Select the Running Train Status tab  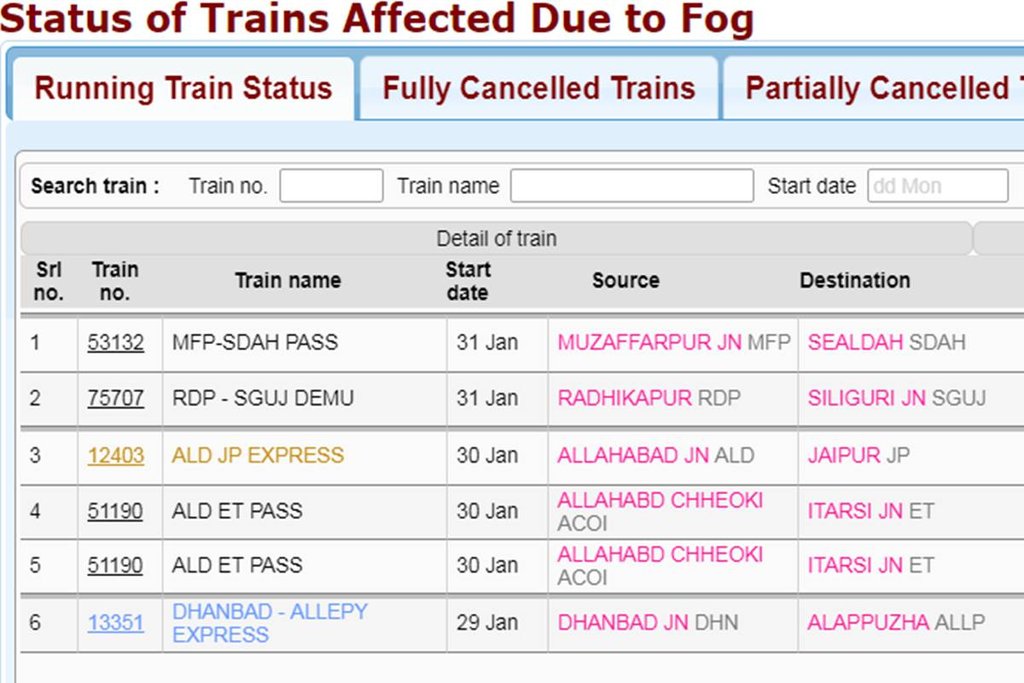pos(180,88)
